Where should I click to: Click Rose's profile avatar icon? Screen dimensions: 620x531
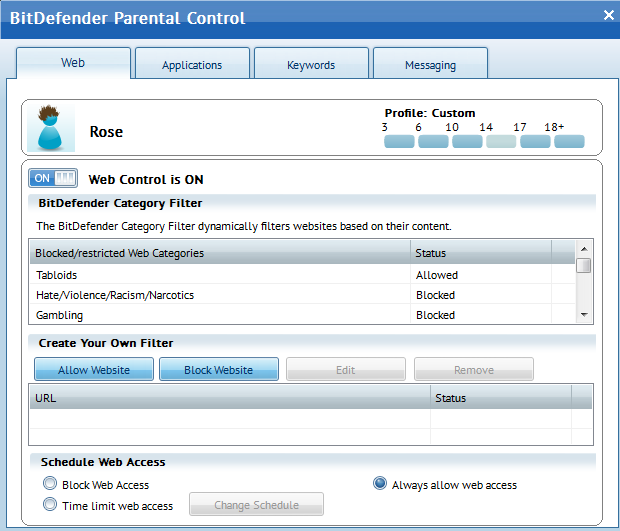tap(50, 128)
